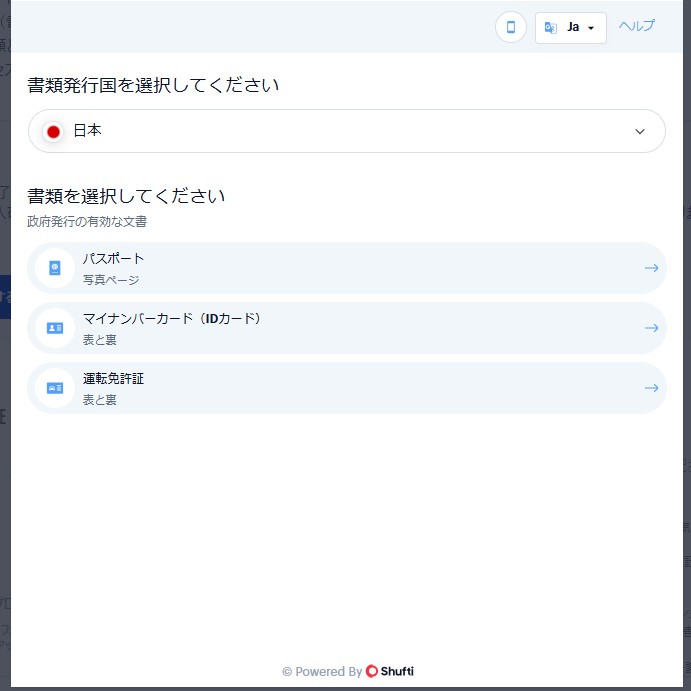Open the ヘルプ help link

(x=636, y=26)
